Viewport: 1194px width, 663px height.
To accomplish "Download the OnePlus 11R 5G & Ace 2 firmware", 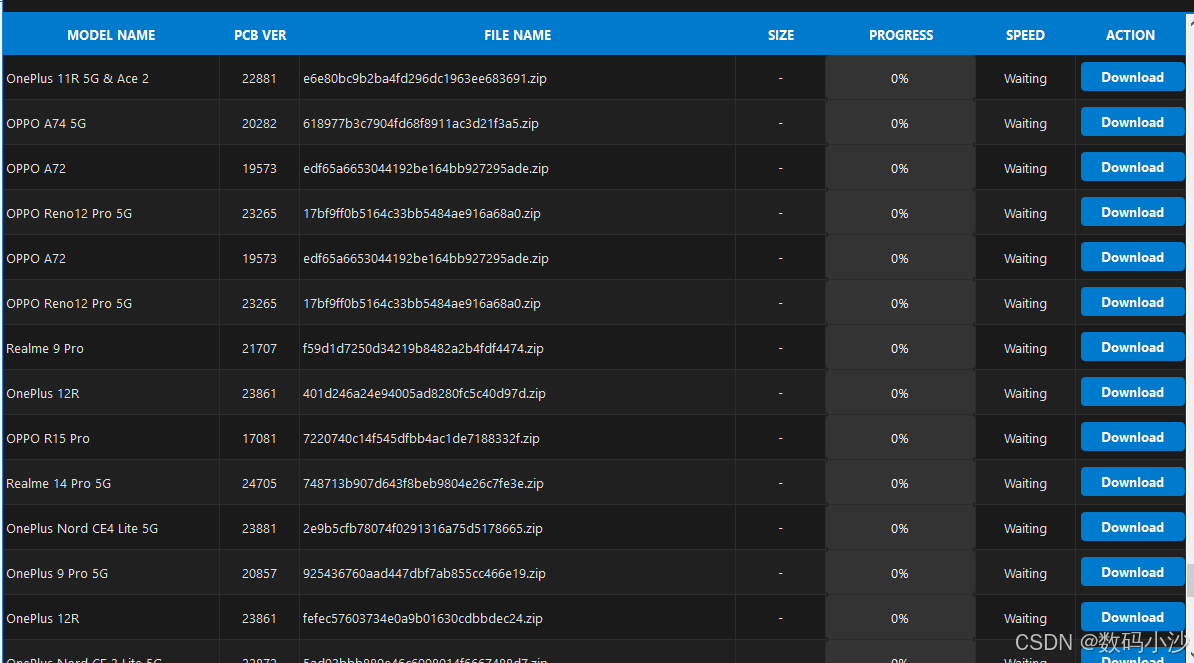I will coord(1132,78).
